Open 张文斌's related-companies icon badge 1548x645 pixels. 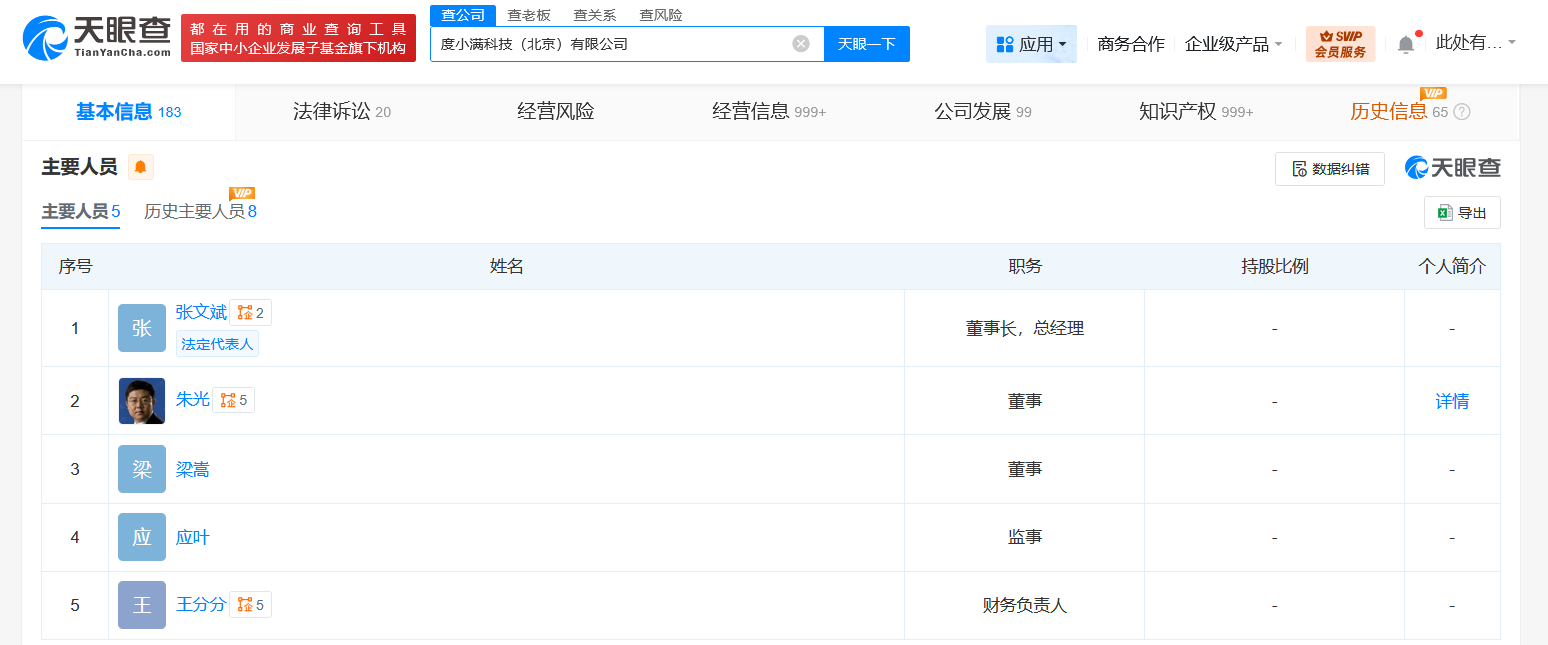[x=251, y=313]
